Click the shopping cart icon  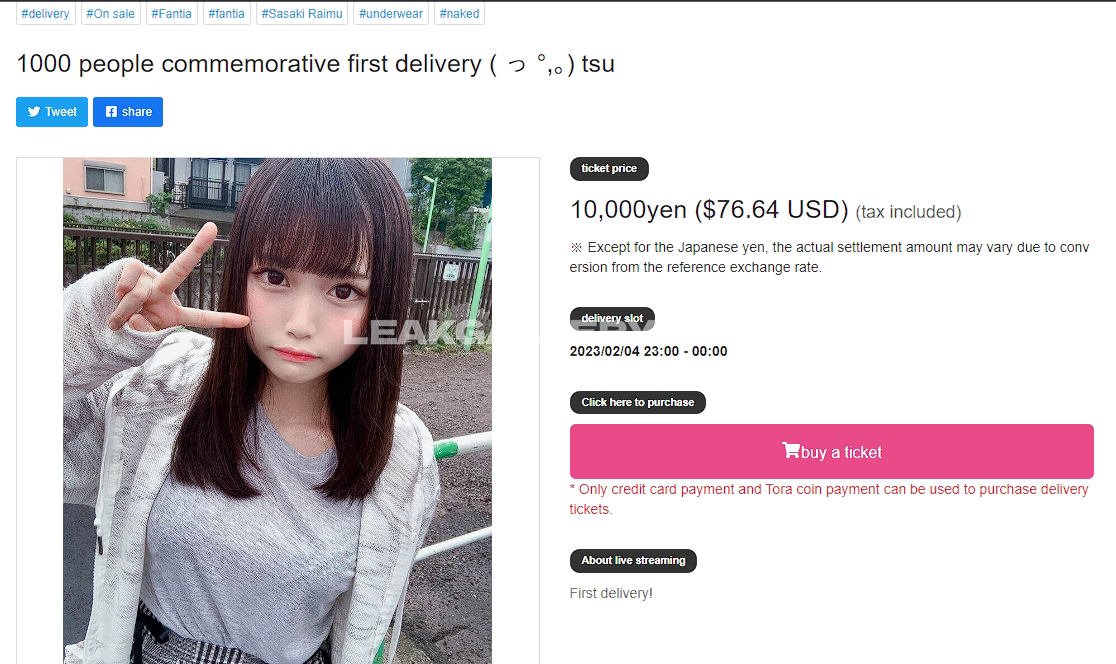[791, 450]
